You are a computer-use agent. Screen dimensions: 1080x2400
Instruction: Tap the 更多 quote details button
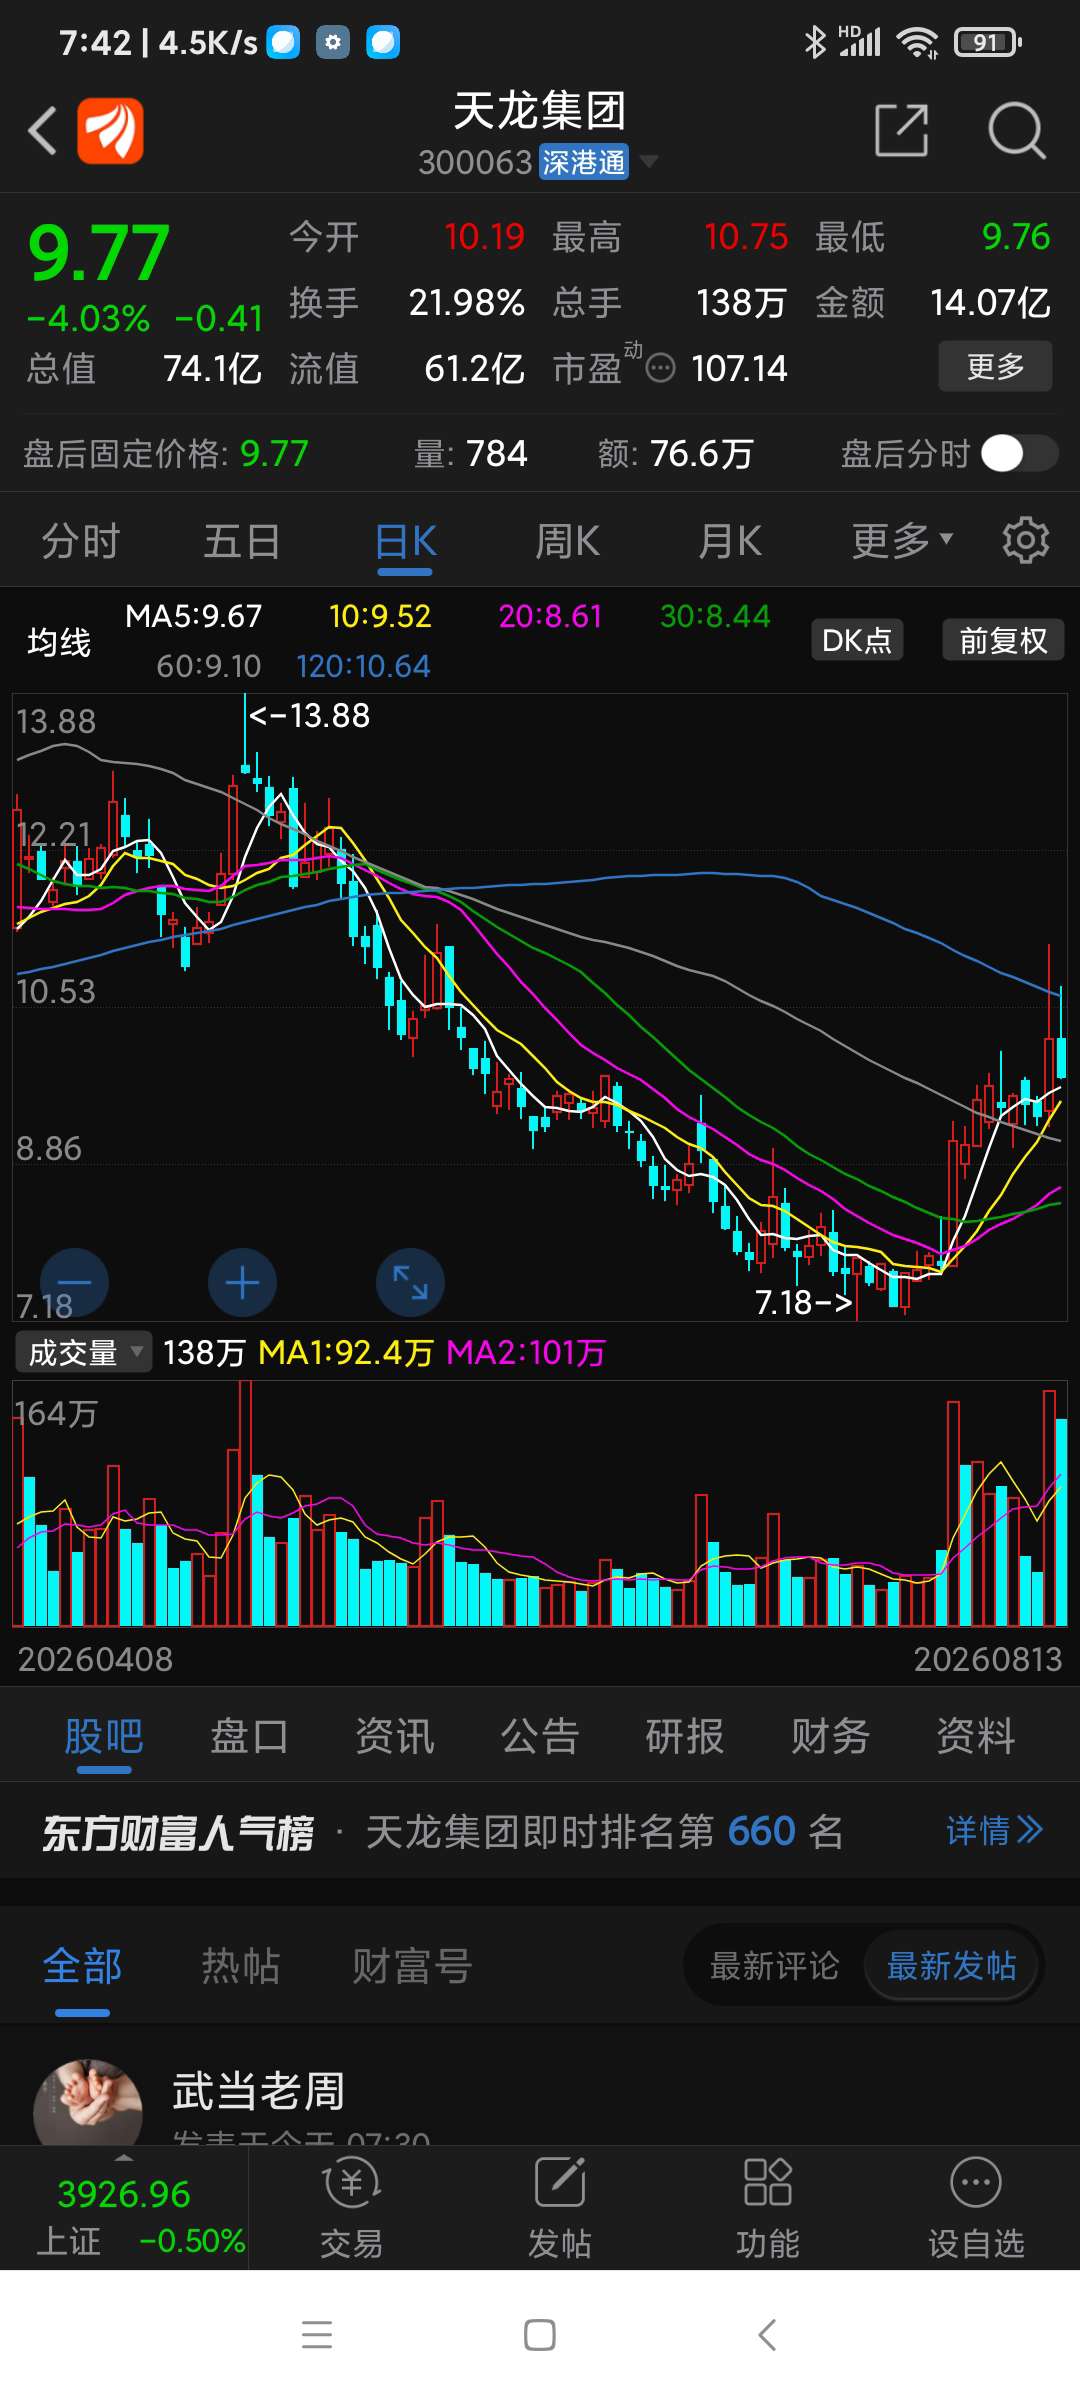click(x=995, y=366)
